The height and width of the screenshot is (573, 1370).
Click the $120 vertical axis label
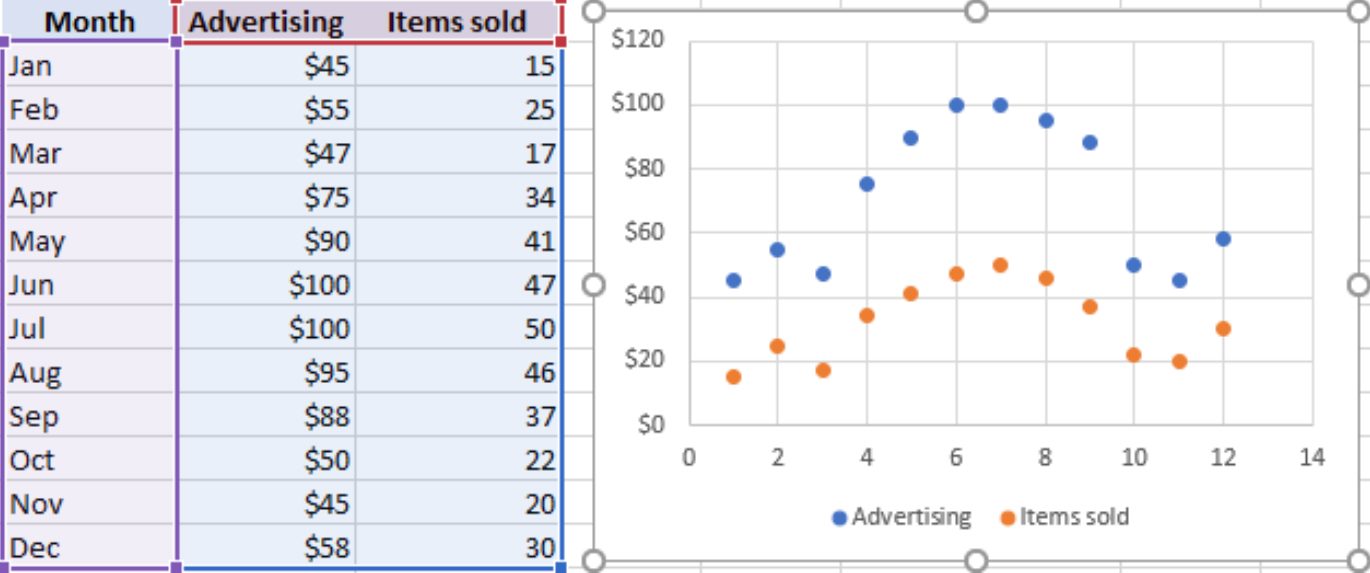point(637,40)
